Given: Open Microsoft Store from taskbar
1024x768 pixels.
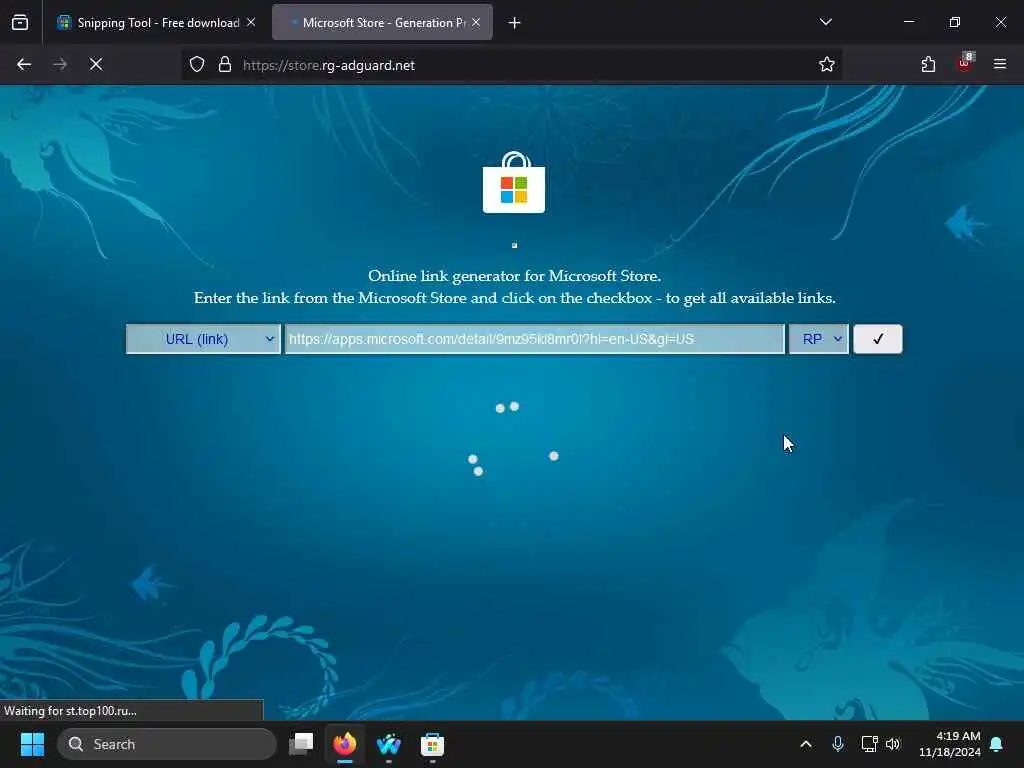Looking at the screenshot, I should click(432, 744).
